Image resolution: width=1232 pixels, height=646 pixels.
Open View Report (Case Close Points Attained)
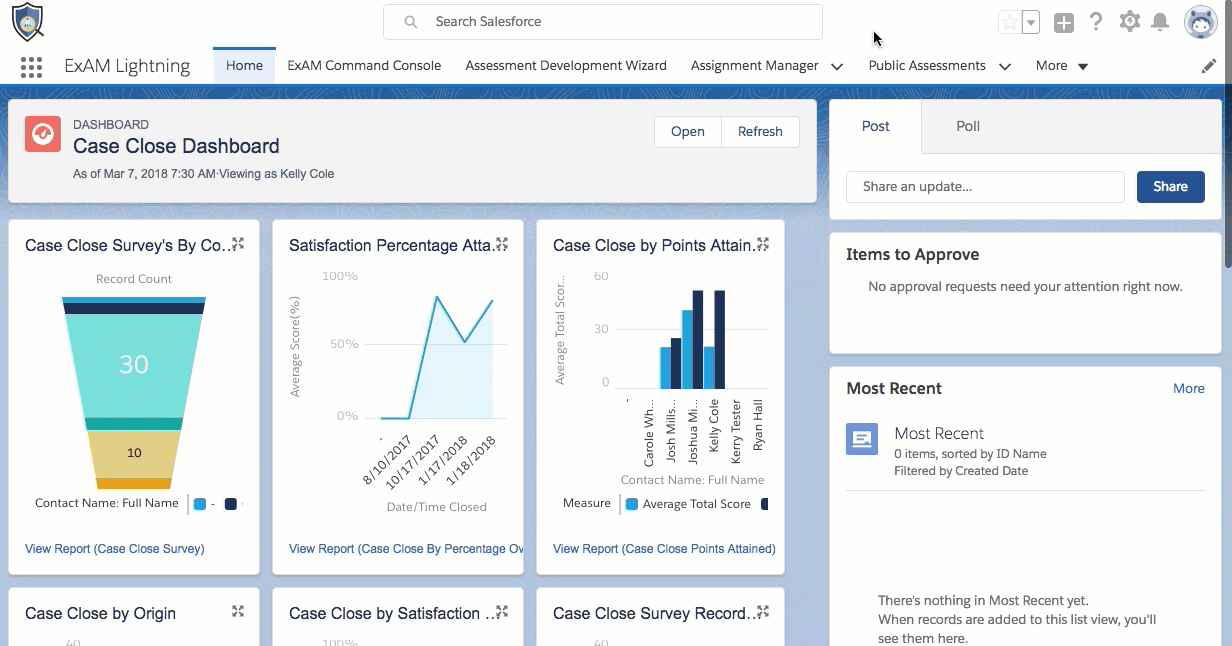[x=664, y=549]
